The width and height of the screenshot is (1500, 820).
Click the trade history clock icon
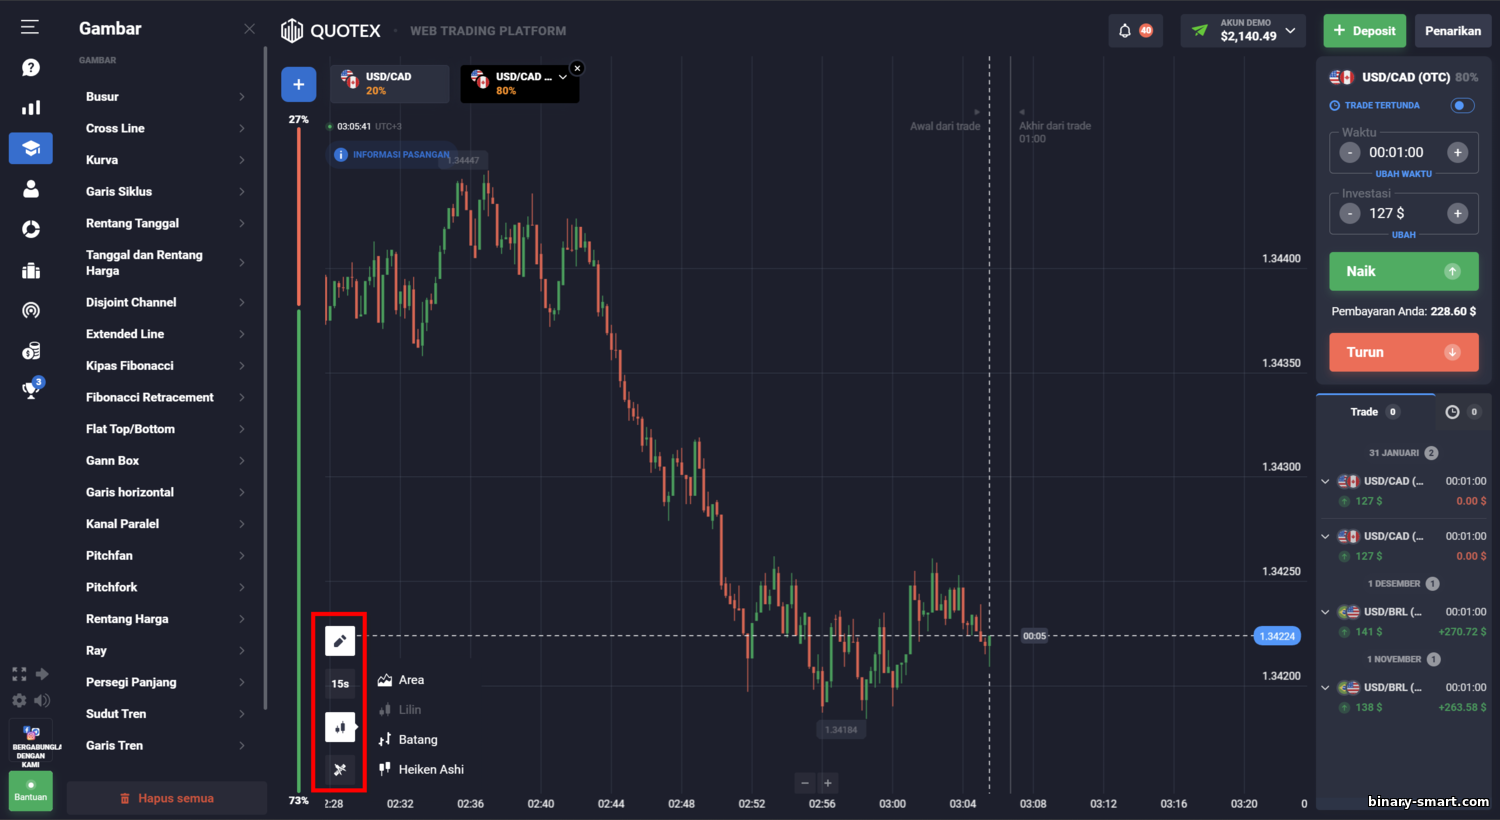[1452, 412]
